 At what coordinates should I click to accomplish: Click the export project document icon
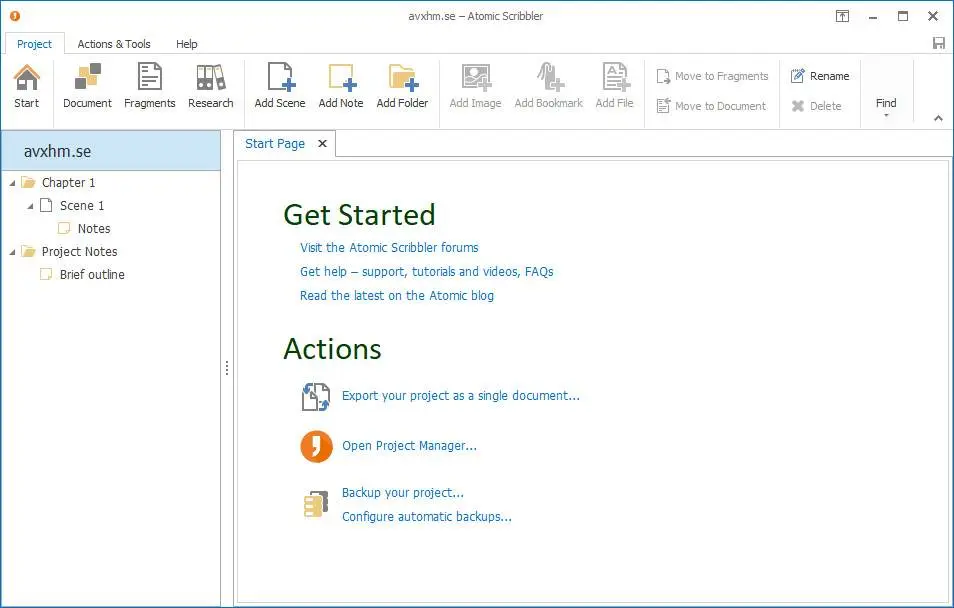point(316,397)
